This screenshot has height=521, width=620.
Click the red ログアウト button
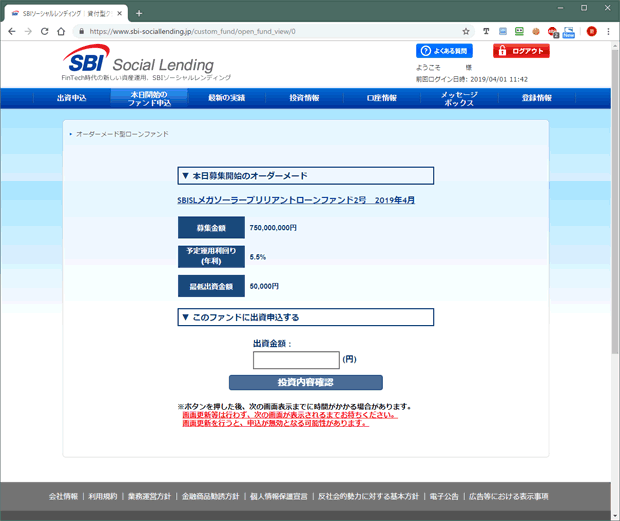[521, 51]
